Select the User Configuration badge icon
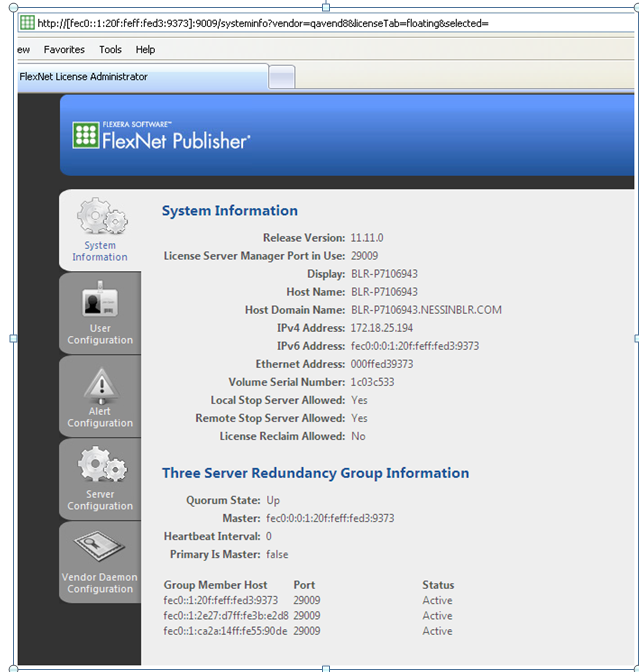 click(x=100, y=301)
